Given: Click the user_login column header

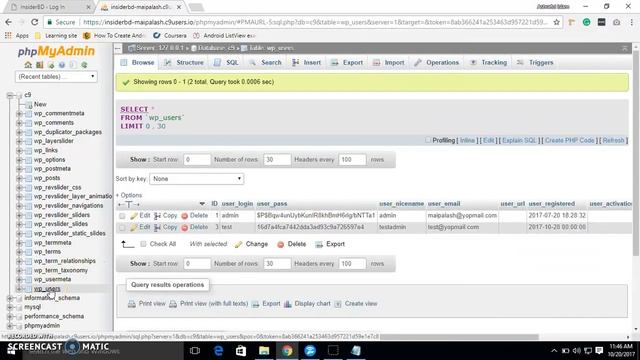Looking at the screenshot, I should (237, 204).
